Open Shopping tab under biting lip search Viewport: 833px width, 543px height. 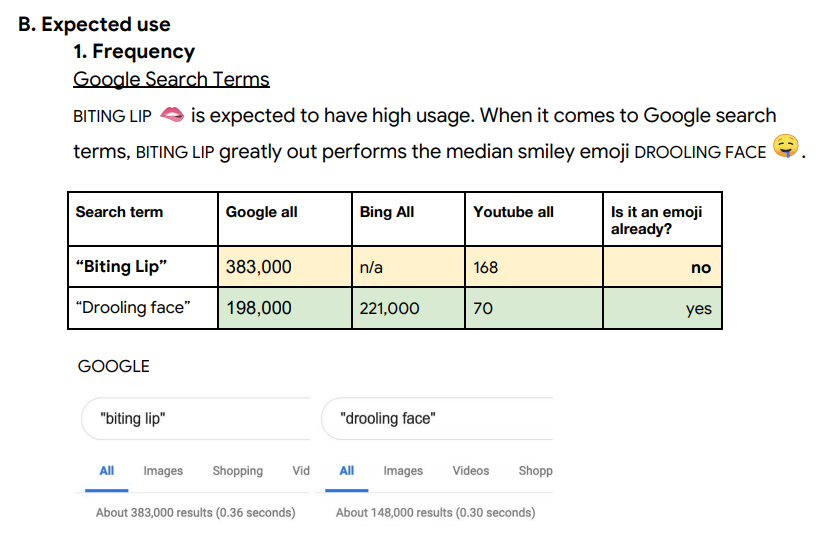coord(237,471)
